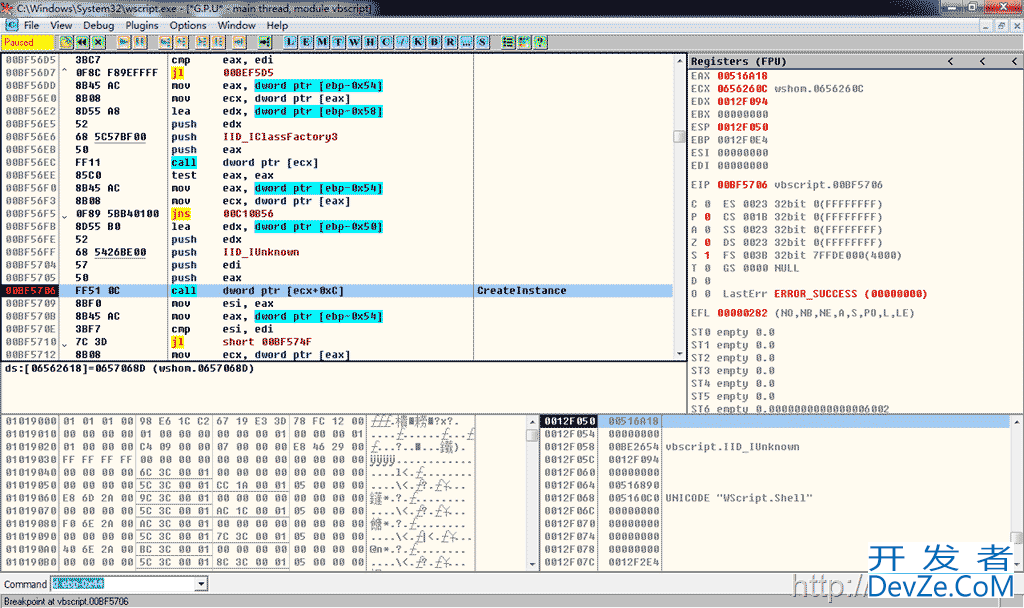
Task: Show Breakpoints window (B)
Action: pos(434,42)
